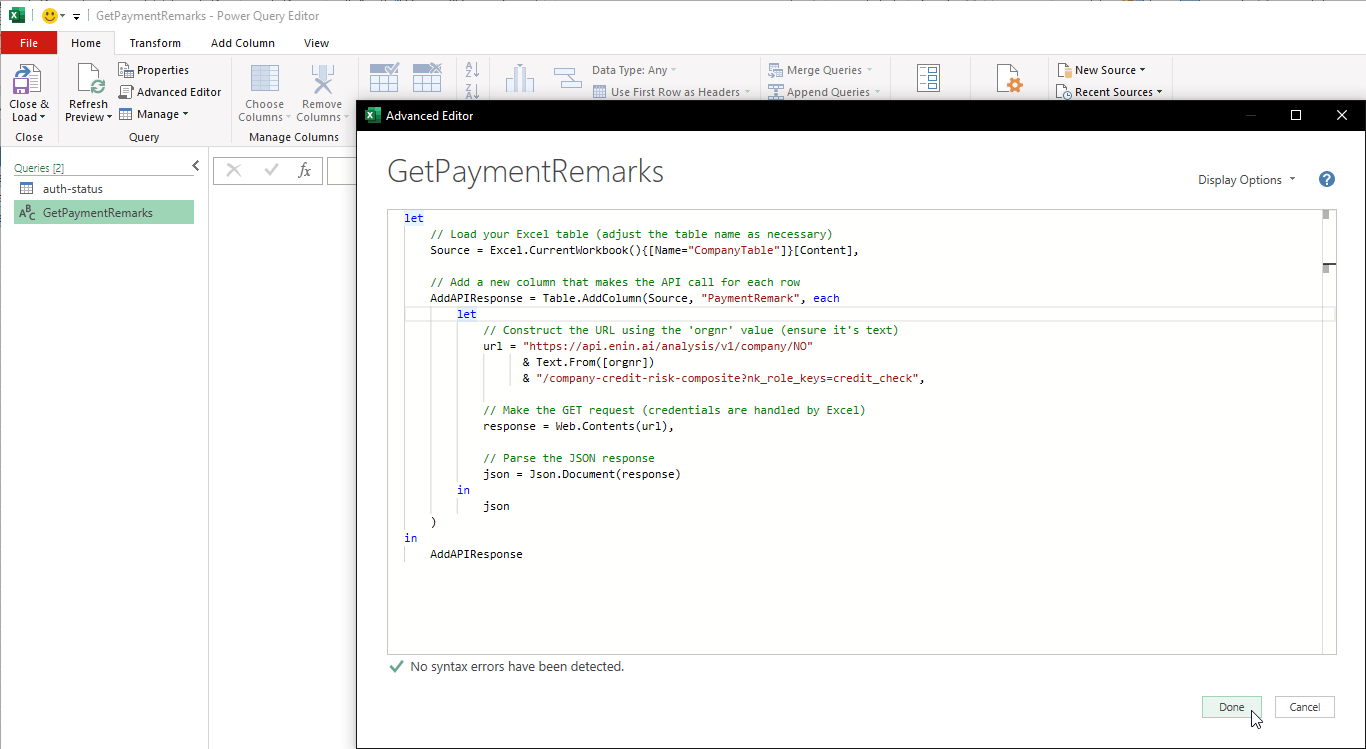Click the '& Text.From([orgnr])' line

point(588,362)
